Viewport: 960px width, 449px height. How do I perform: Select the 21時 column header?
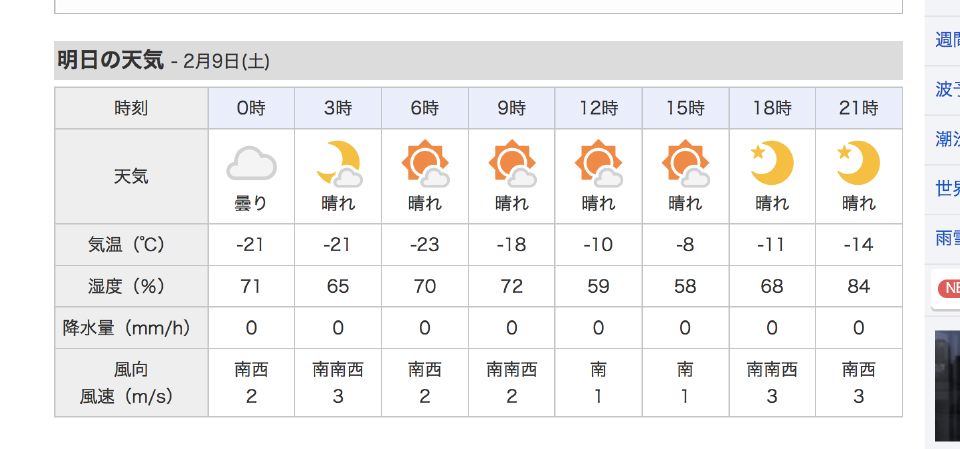[x=858, y=108]
